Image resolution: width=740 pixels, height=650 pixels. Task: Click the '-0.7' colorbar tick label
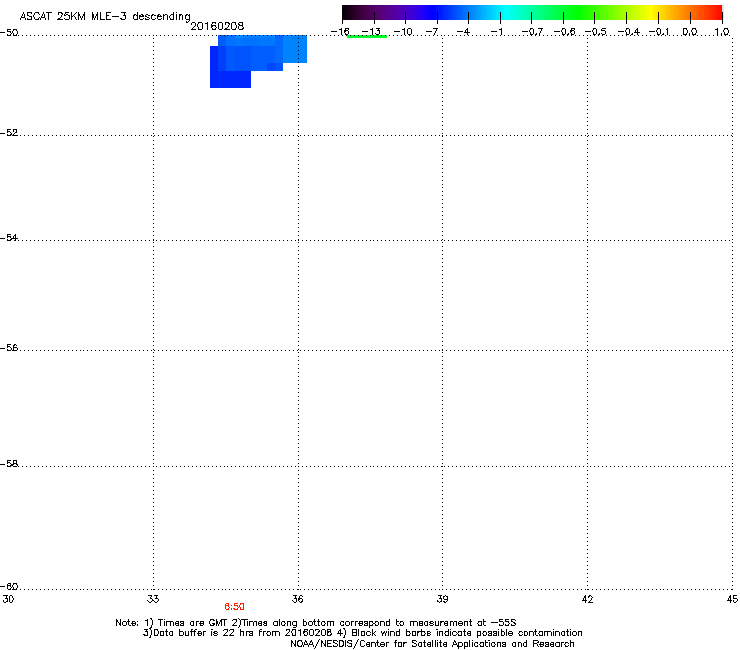coord(532,32)
